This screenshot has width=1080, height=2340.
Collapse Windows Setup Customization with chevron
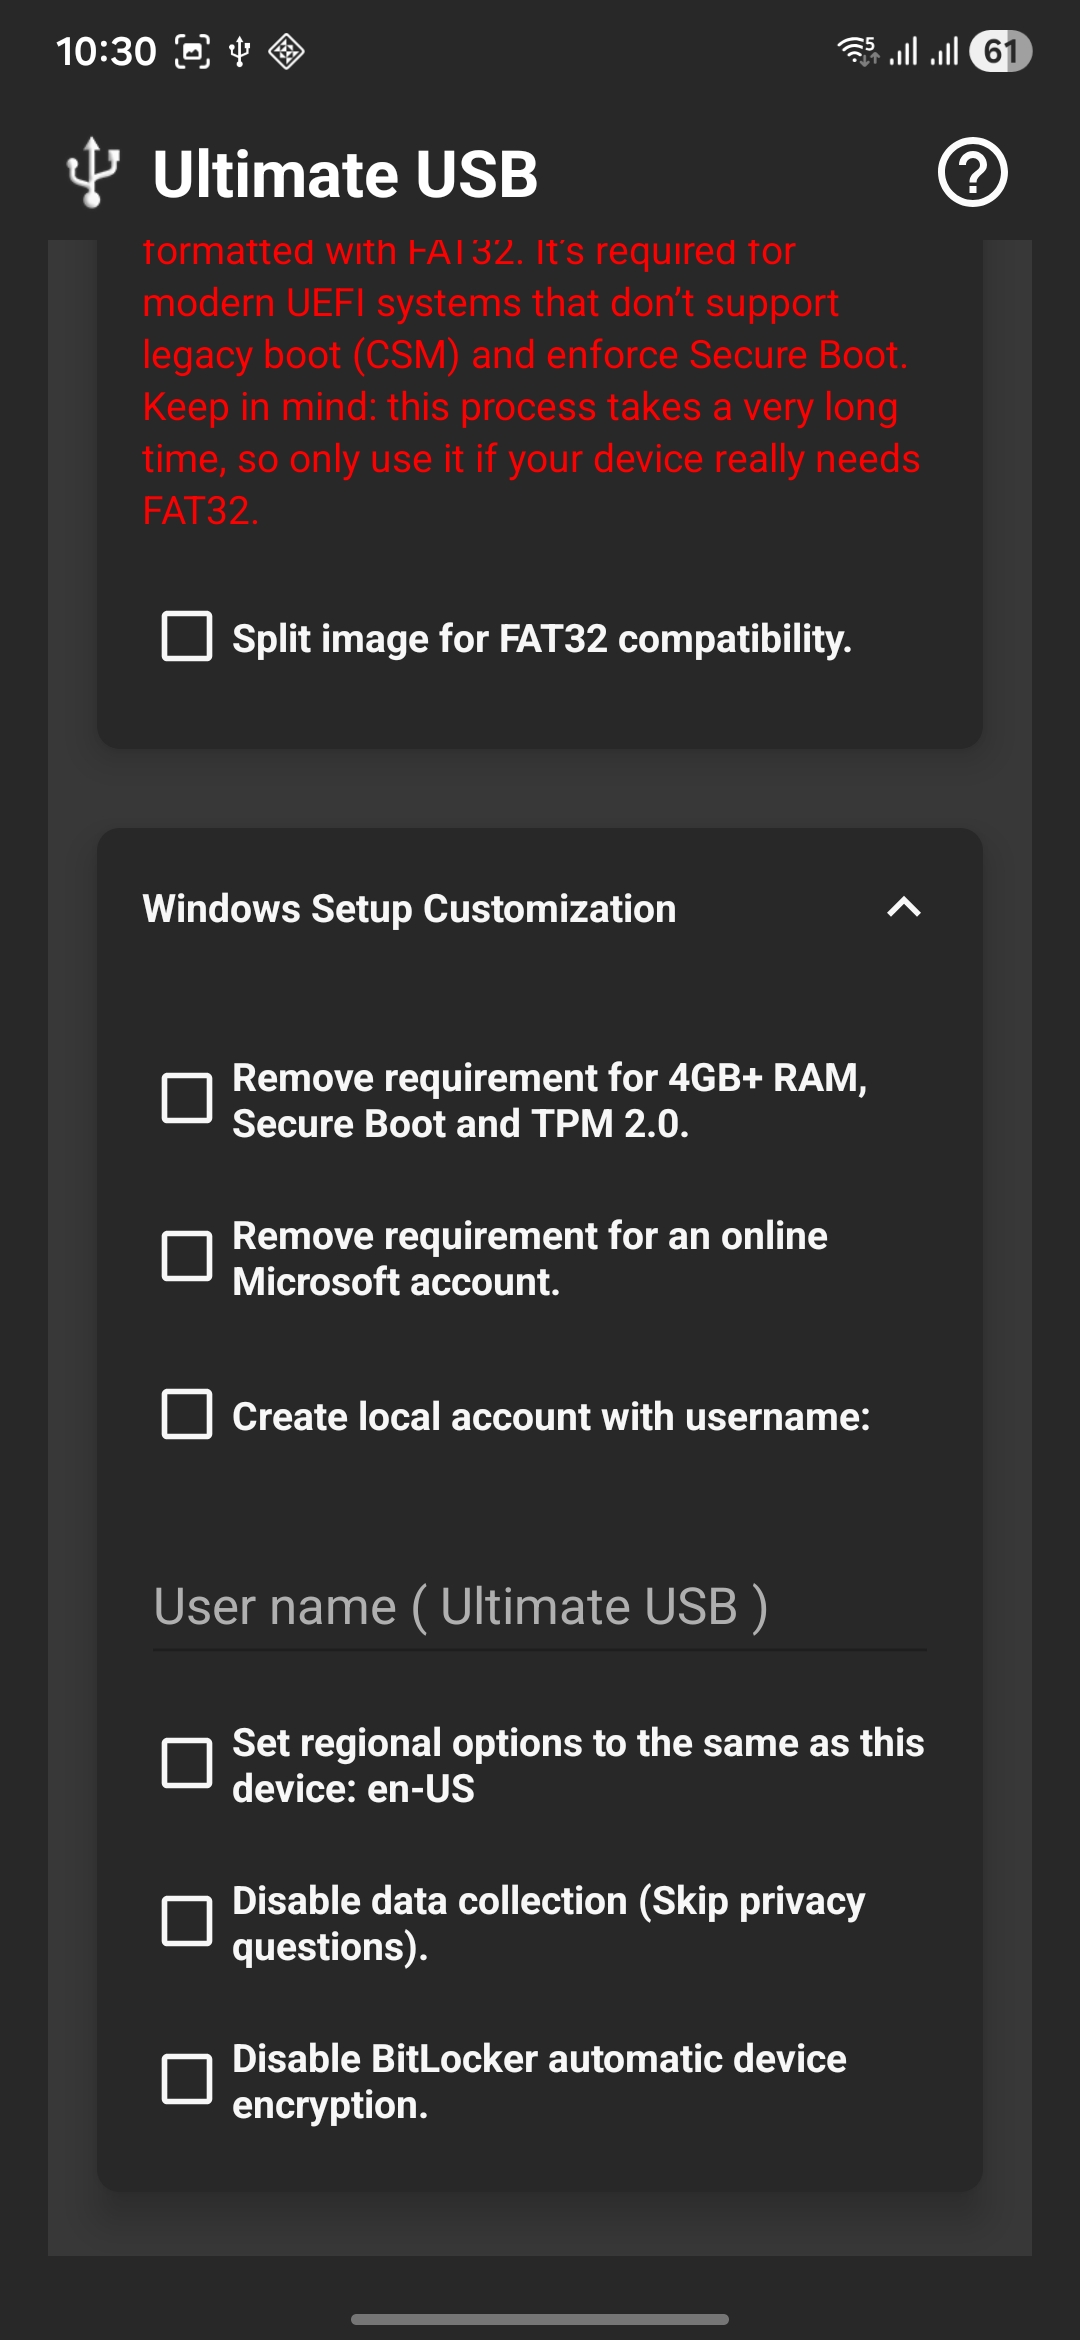(x=904, y=908)
